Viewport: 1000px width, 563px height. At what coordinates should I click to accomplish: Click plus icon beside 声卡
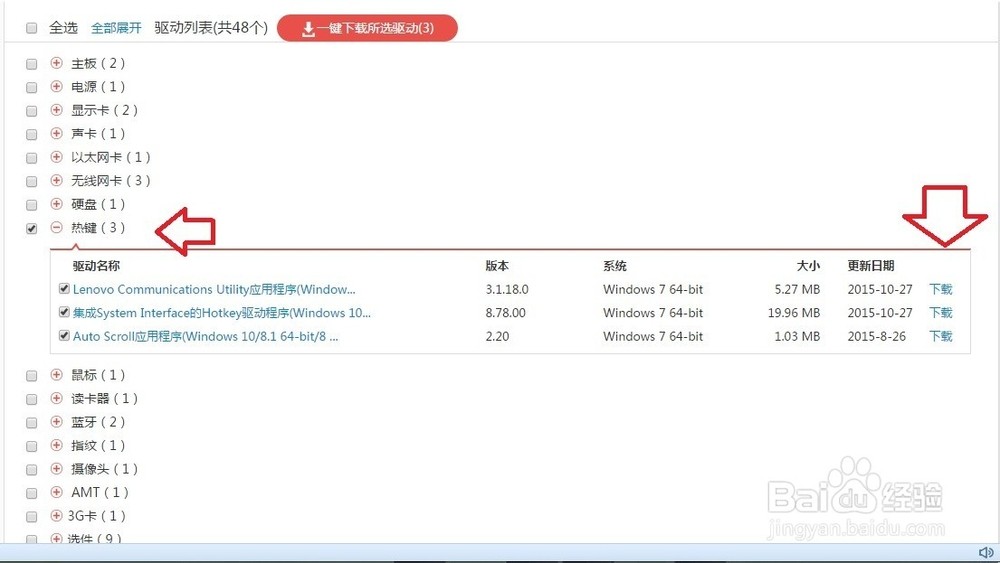(x=57, y=134)
